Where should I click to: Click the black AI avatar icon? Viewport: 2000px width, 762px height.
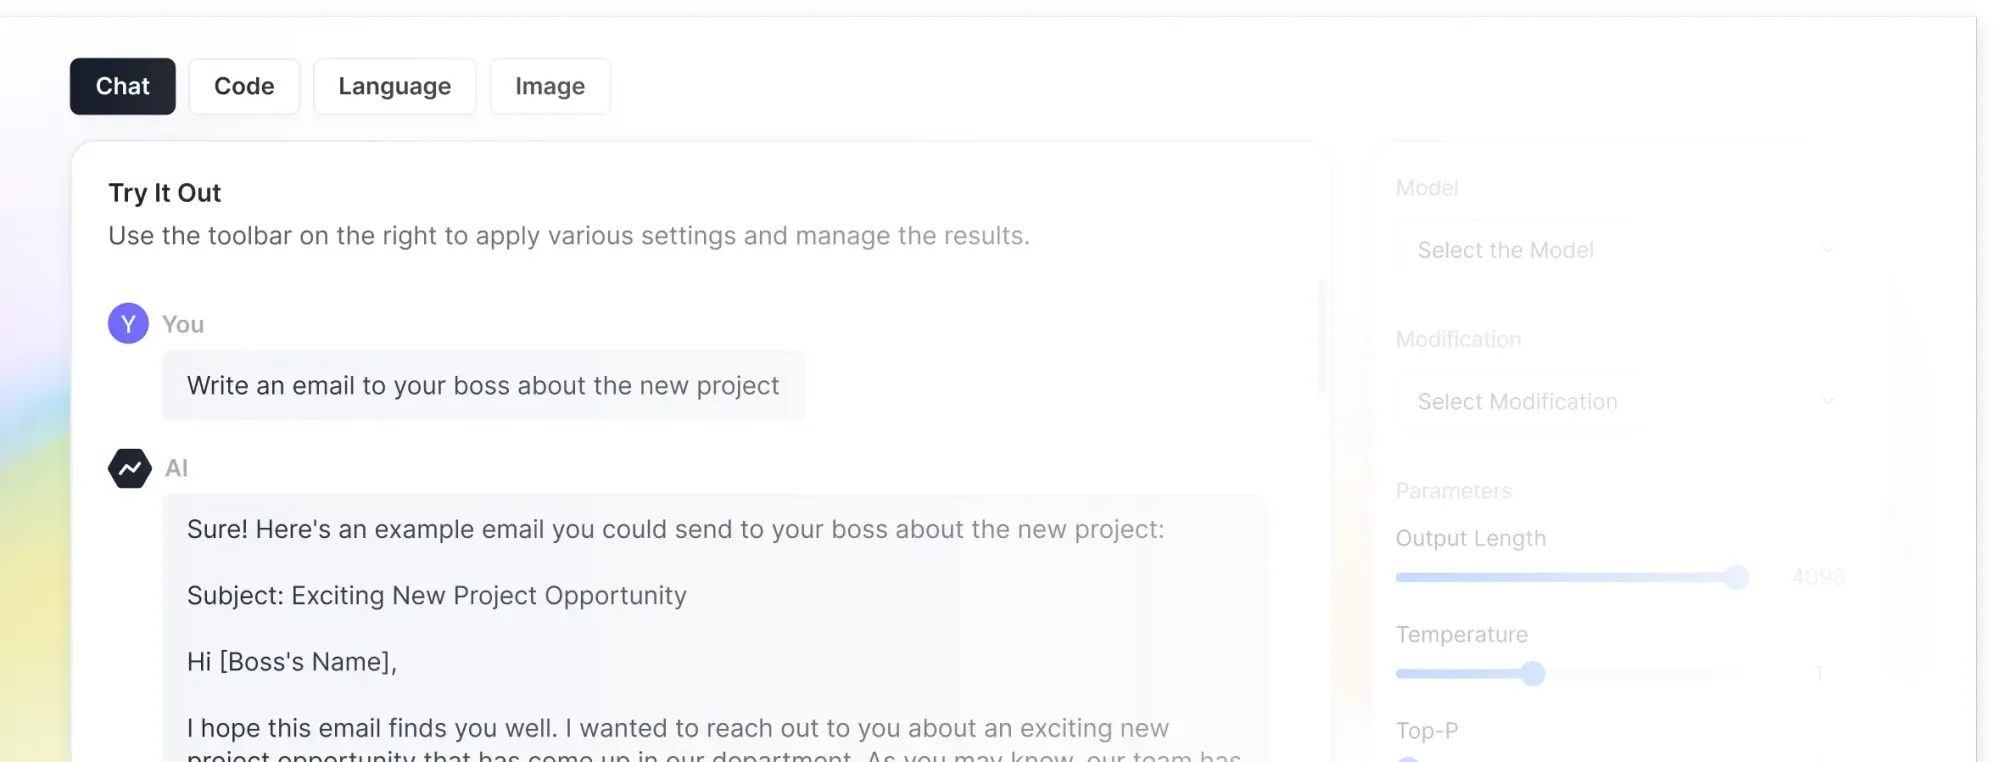pyautogui.click(x=130, y=468)
